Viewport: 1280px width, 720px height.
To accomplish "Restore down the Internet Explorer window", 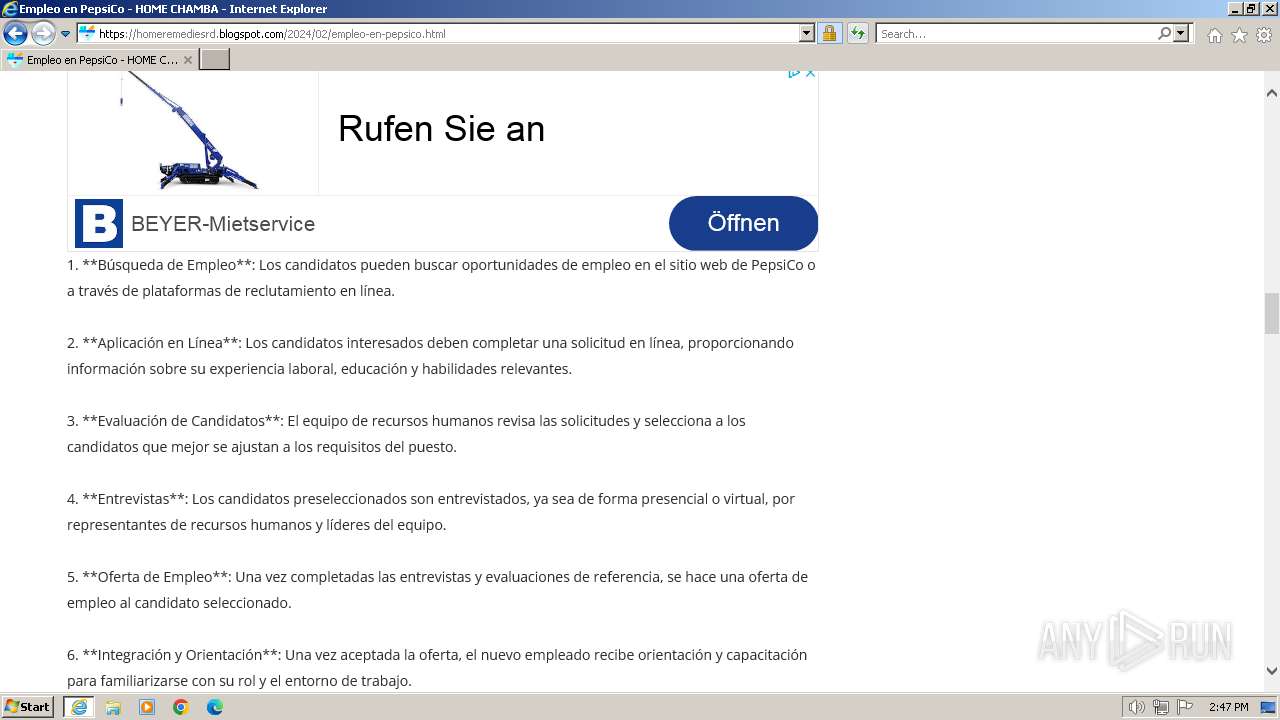I will [x=1252, y=9].
